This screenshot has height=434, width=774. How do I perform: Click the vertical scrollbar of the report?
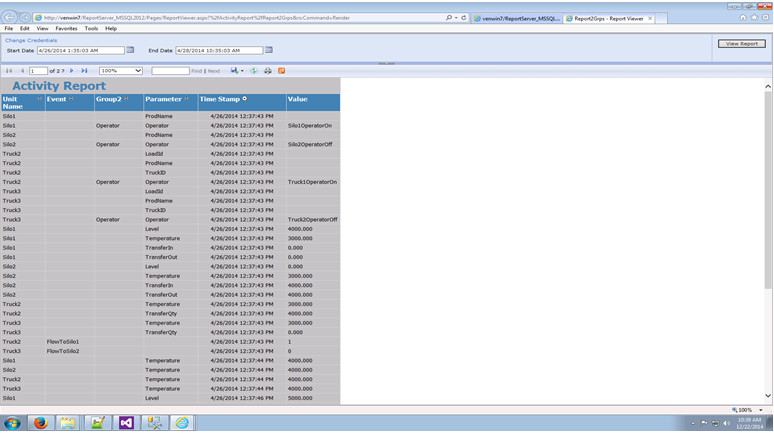(x=768, y=240)
